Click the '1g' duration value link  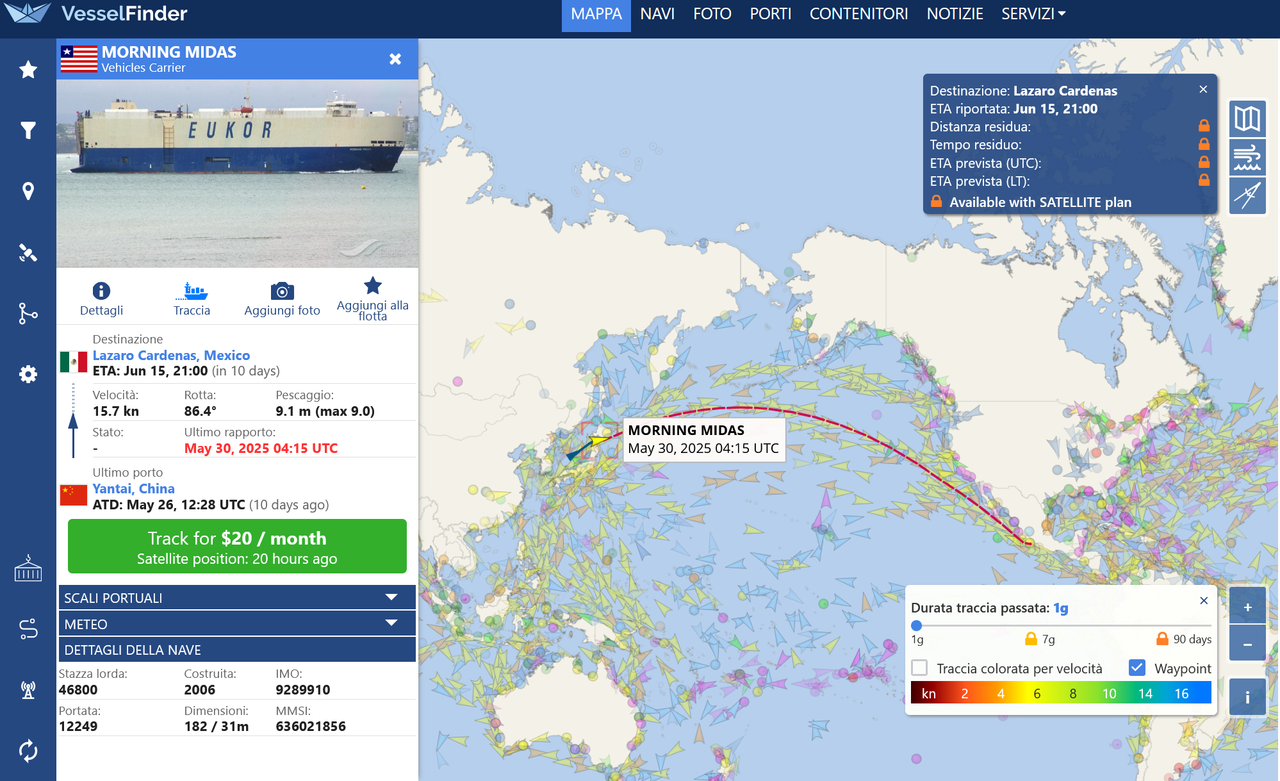click(x=1061, y=608)
